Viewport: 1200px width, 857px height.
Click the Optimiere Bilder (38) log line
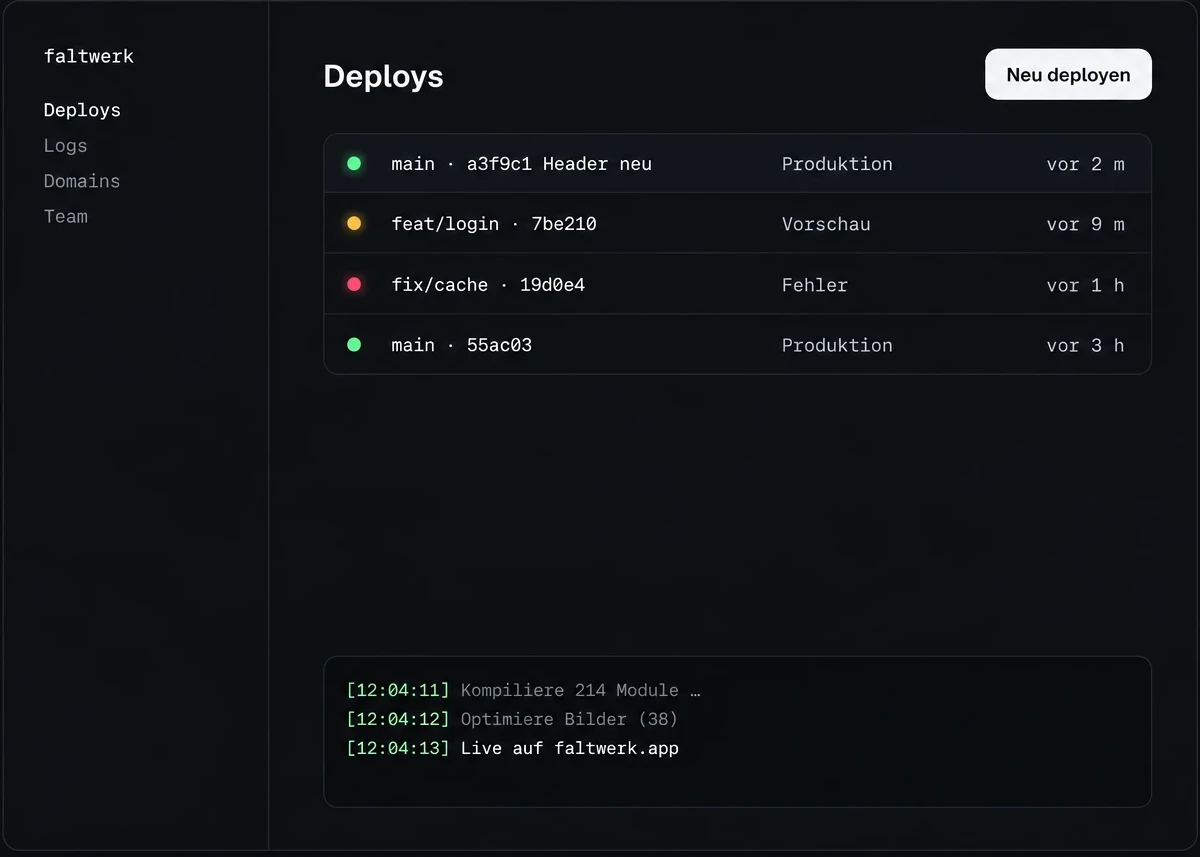[x=512, y=719]
